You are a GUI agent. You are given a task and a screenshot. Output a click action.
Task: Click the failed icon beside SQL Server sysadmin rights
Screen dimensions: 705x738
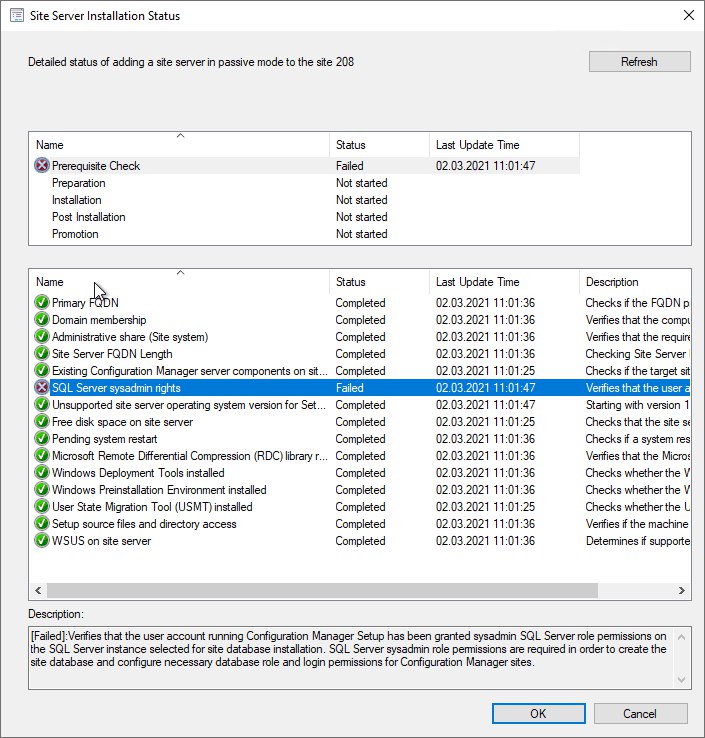[42, 387]
